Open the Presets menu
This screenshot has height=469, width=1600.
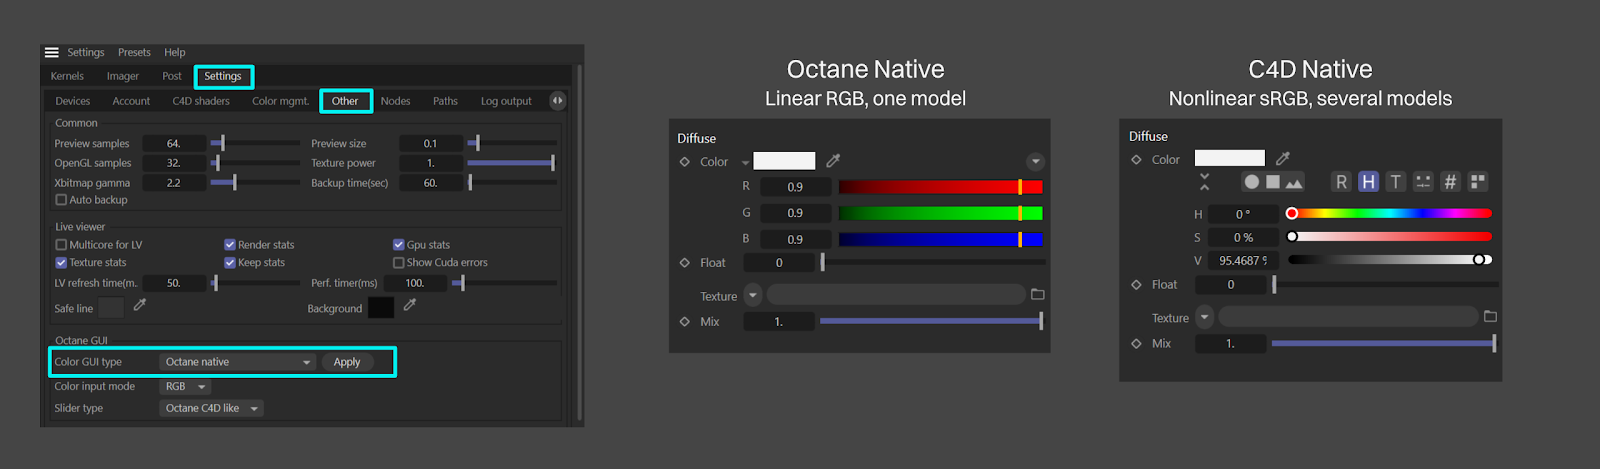click(x=134, y=53)
